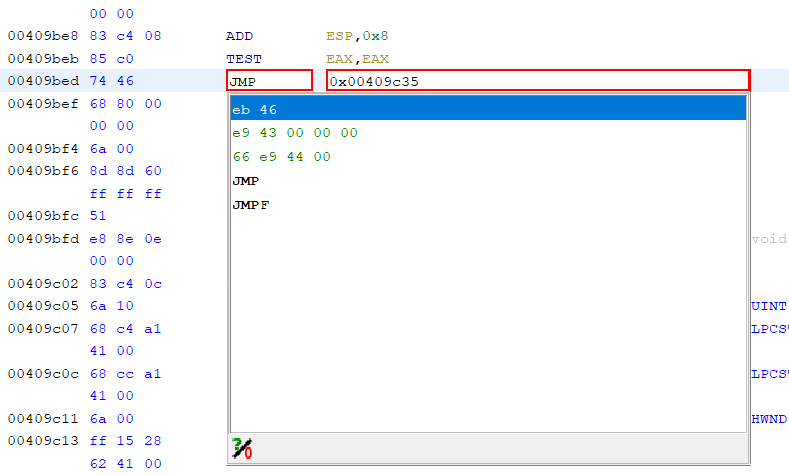789x475 pixels.
Task: Toggle the undefined-bits filter icon below suggestions
Action: 241,448
